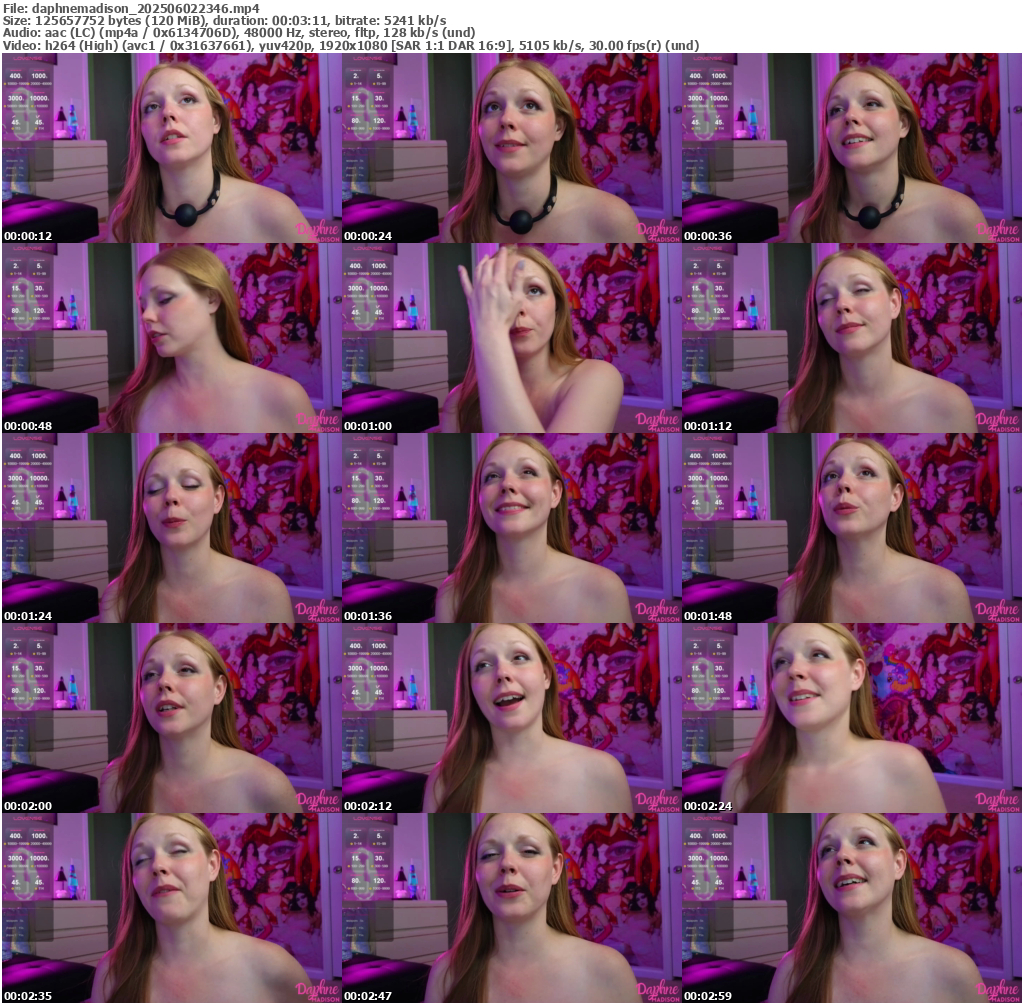Select the frame at 00:01:36
Image resolution: width=1024 pixels, height=1003 pixels.
(511, 528)
